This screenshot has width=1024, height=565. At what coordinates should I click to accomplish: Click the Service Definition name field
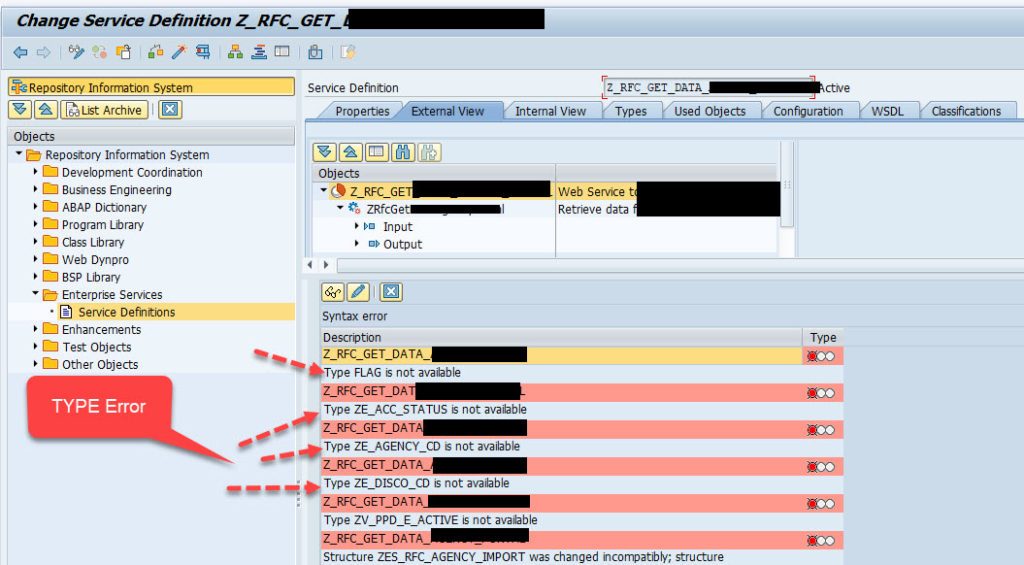coord(708,88)
